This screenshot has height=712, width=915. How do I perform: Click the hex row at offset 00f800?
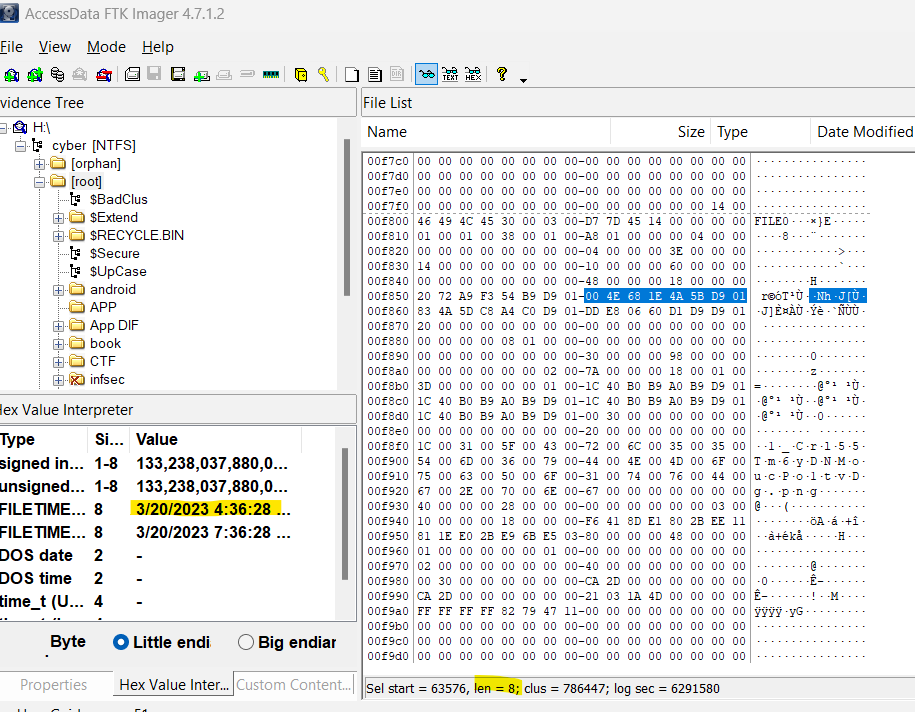pyautogui.click(x=616, y=221)
